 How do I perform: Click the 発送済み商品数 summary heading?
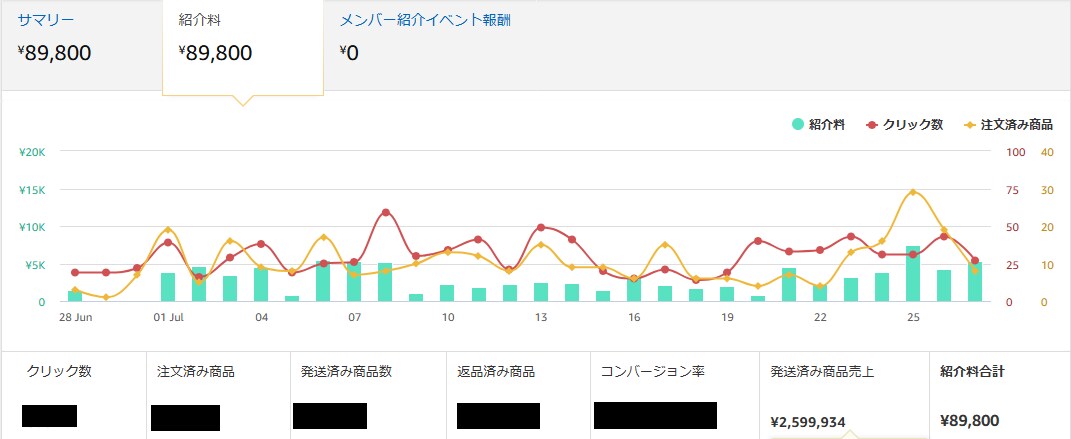346,372
